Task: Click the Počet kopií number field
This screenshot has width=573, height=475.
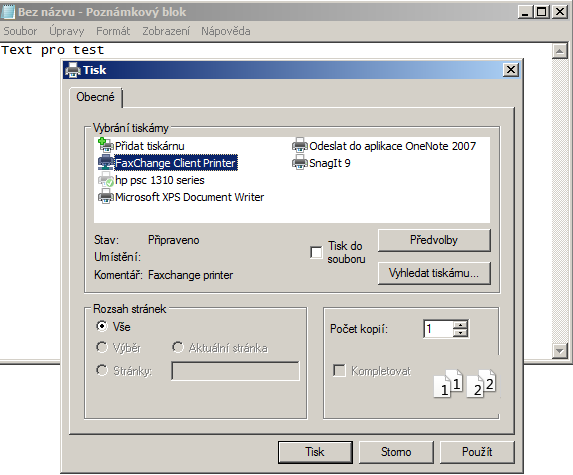Action: (438, 329)
